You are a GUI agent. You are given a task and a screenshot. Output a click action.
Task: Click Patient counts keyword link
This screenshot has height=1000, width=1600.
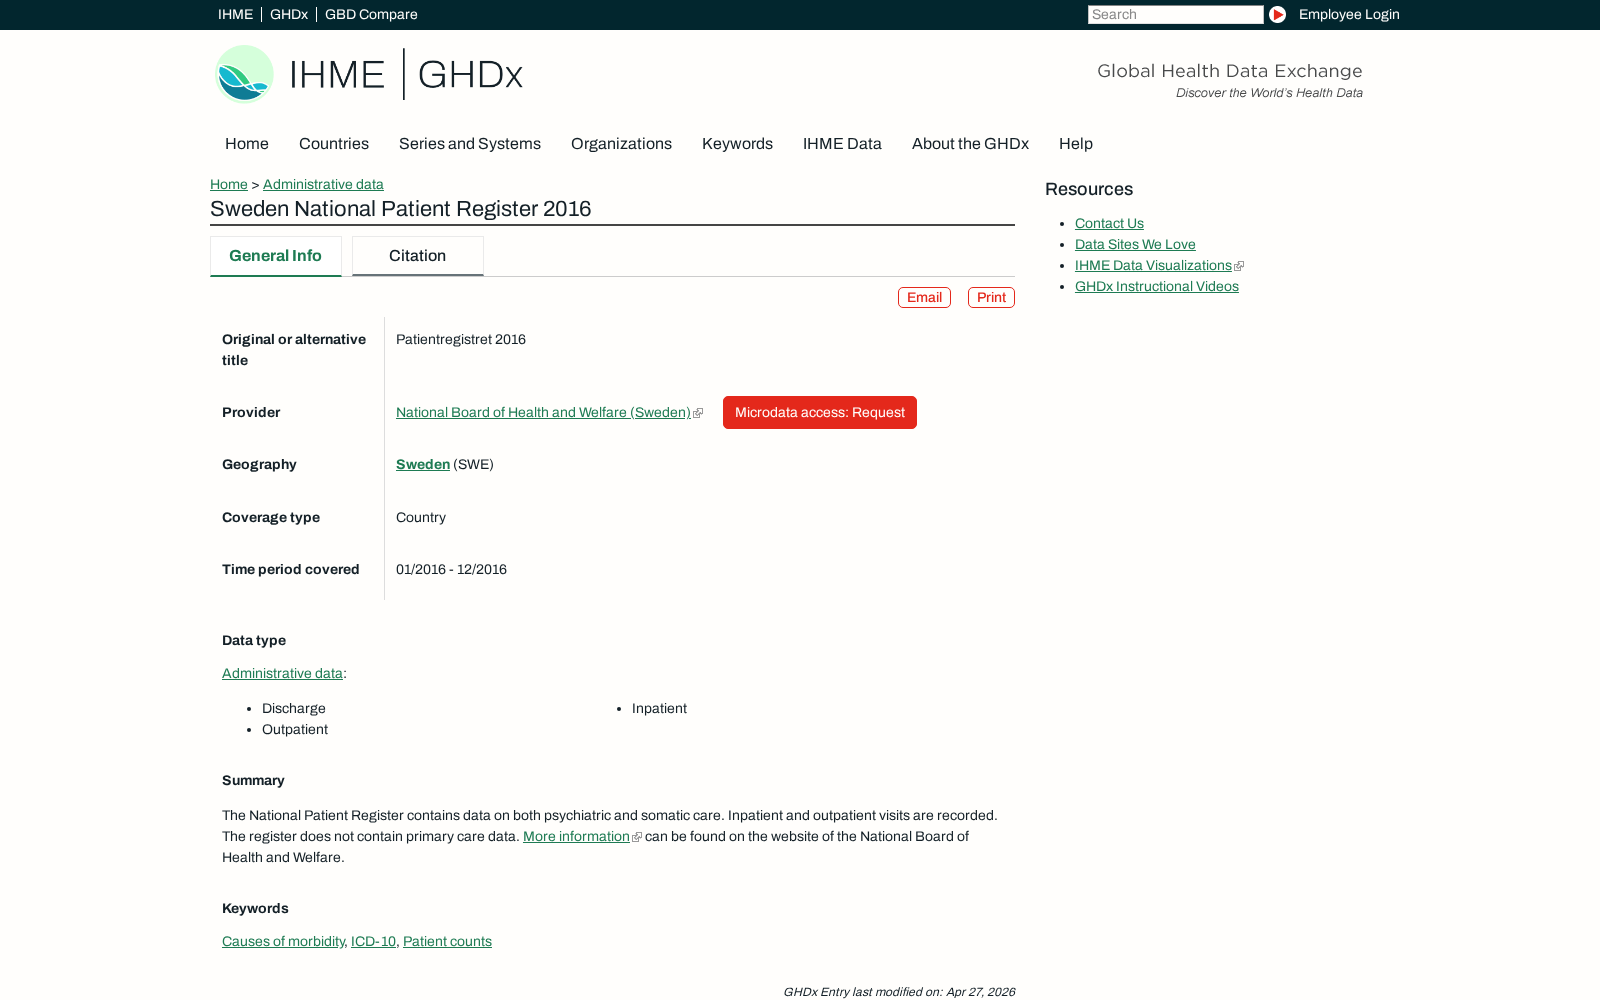(x=447, y=941)
